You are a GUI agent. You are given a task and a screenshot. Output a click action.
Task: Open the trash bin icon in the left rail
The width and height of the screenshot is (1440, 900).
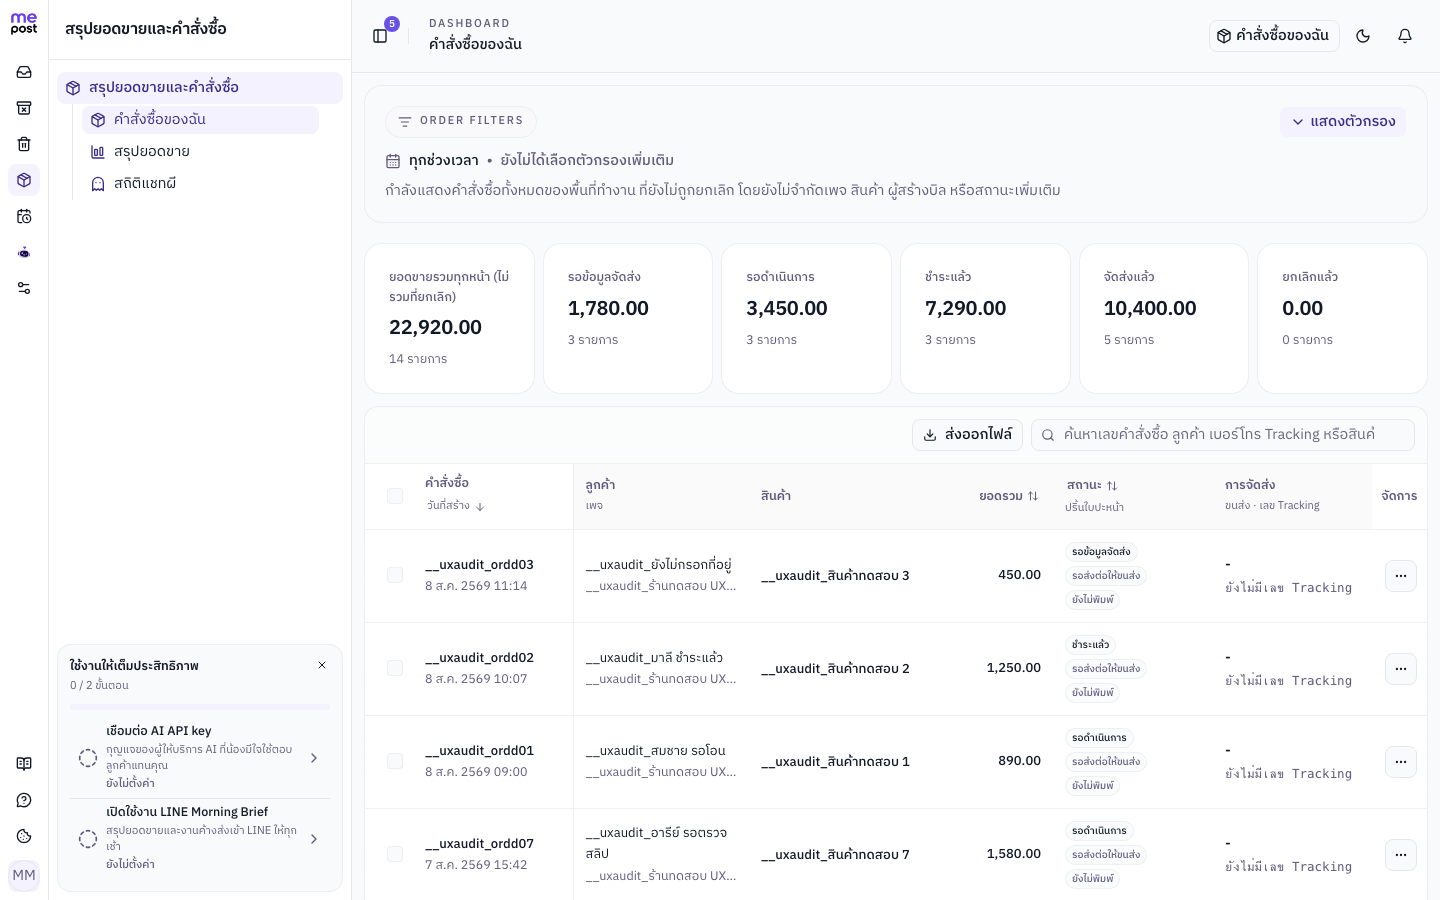click(24, 144)
